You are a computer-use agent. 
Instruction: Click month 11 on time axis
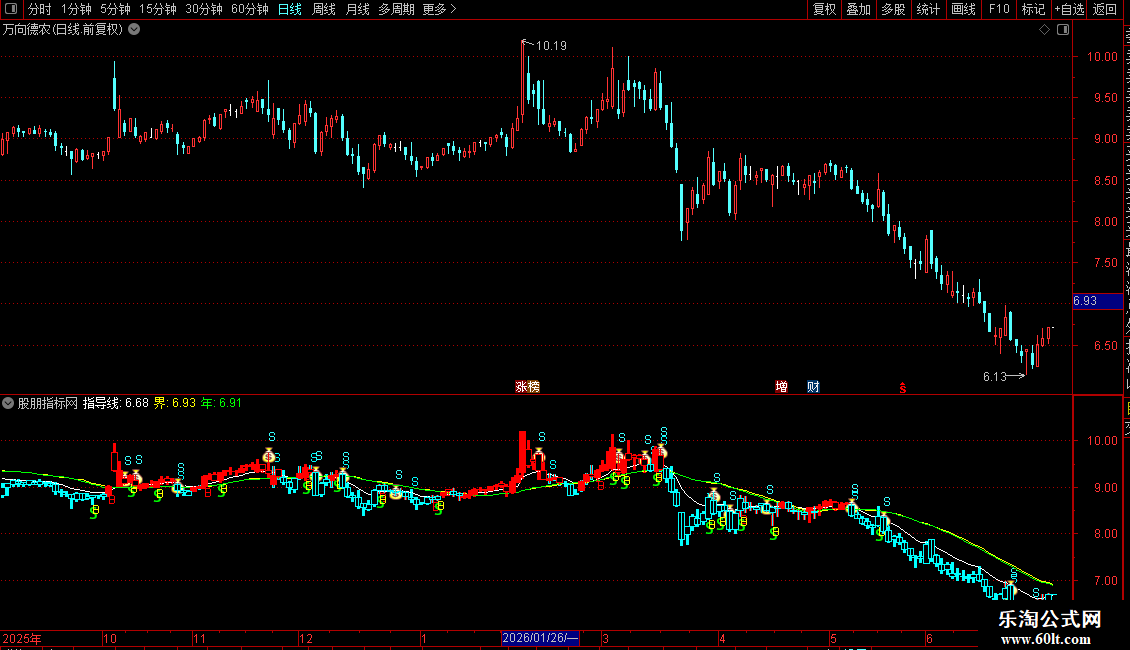(200, 638)
